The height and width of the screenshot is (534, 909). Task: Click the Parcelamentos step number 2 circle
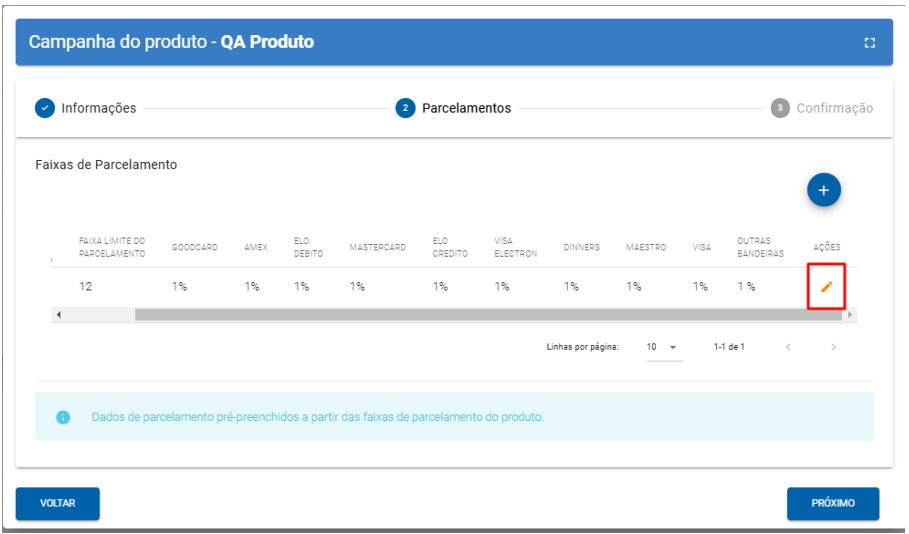(x=405, y=108)
